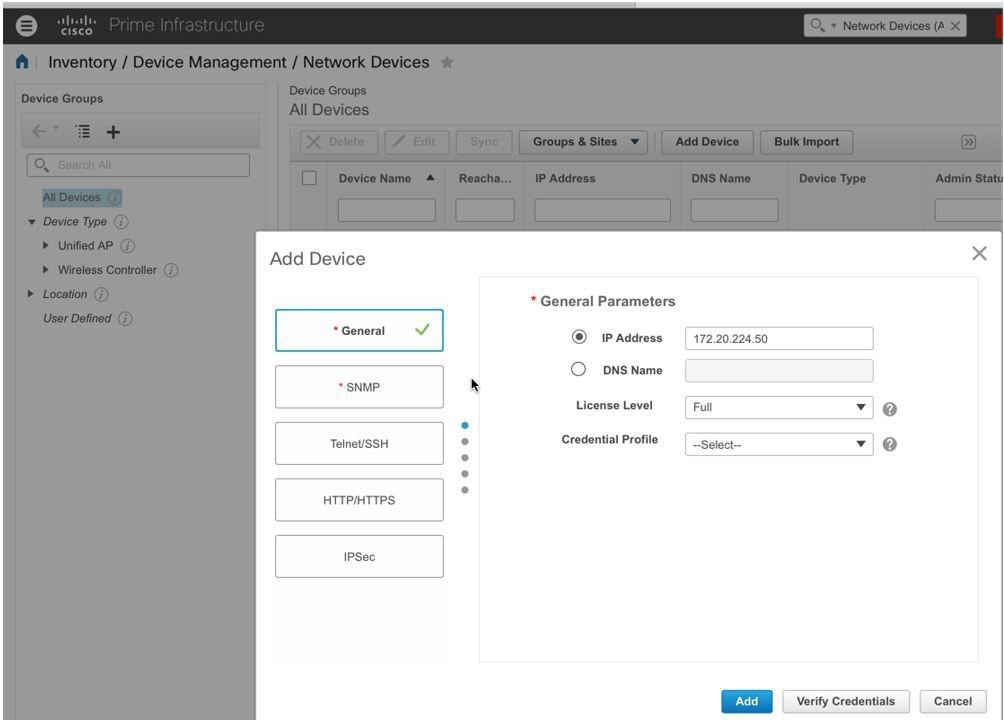
Task: Expand the toolbar overflow arrows
Action: click(x=969, y=142)
